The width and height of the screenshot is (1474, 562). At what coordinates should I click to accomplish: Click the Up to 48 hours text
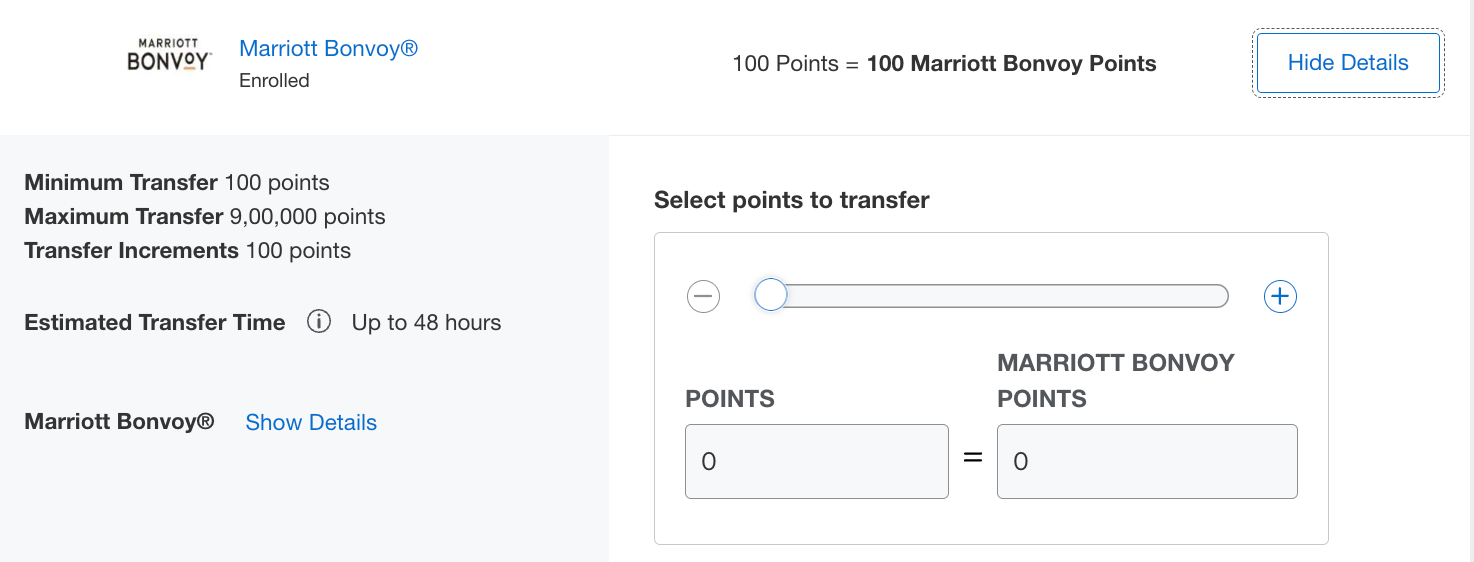[426, 323]
